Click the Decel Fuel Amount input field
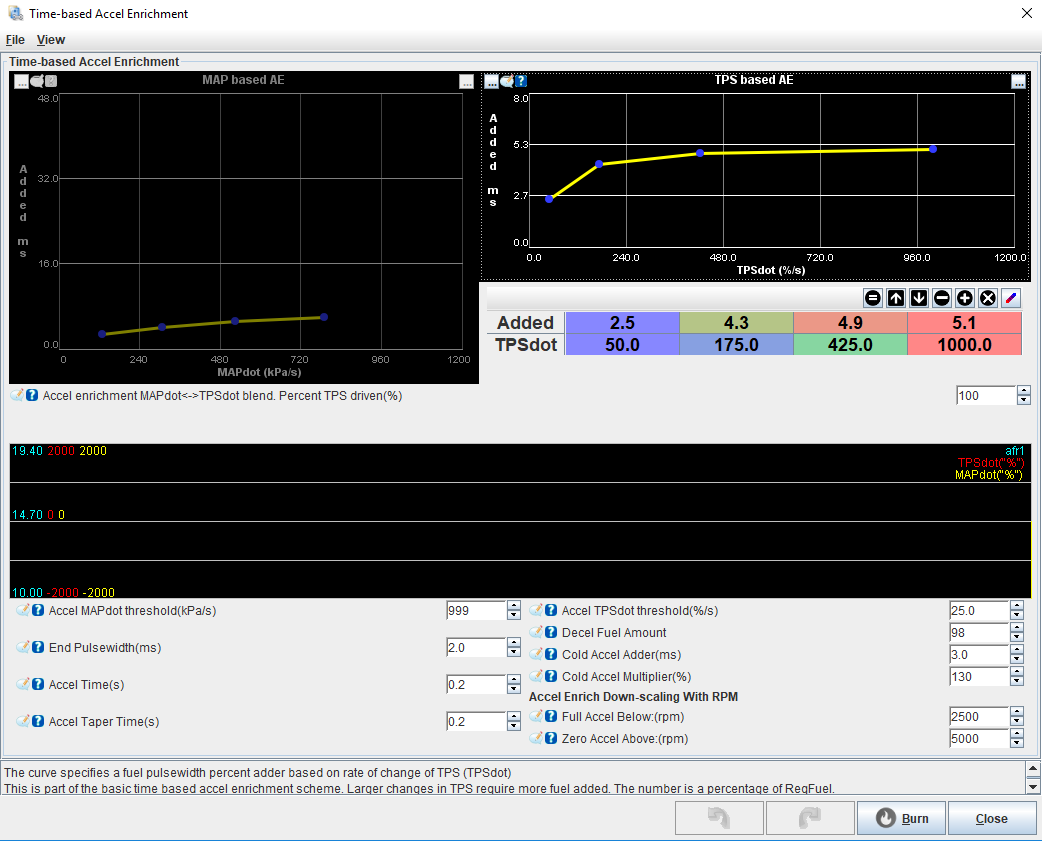 click(x=978, y=632)
